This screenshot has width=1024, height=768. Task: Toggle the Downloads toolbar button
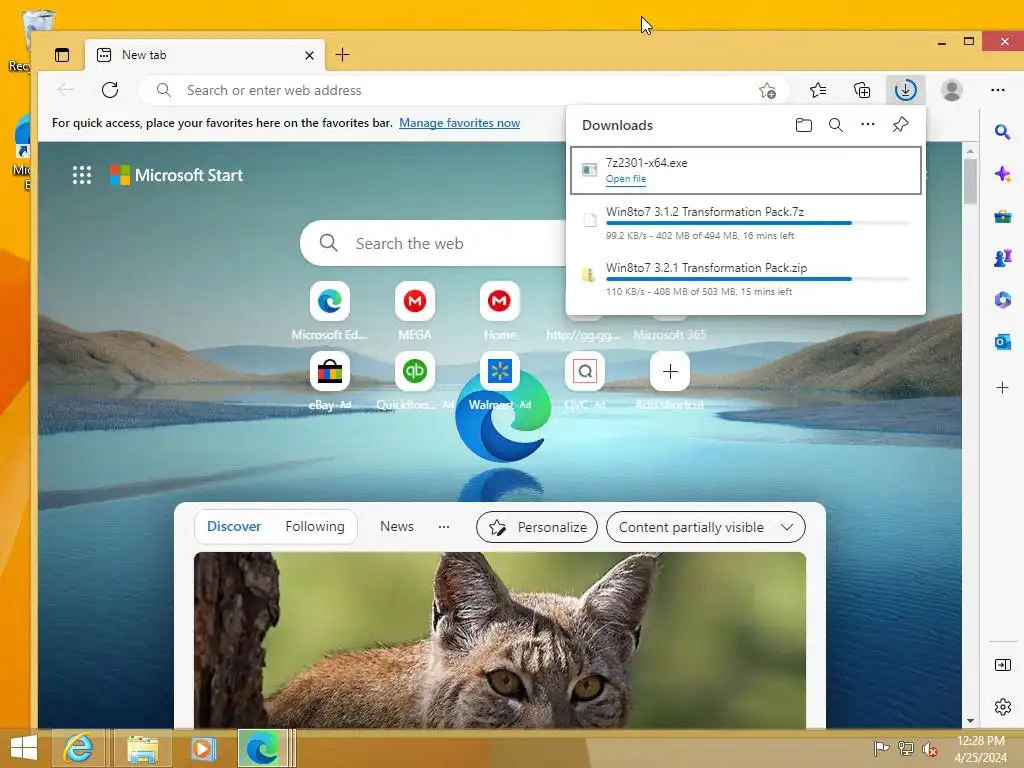point(906,90)
